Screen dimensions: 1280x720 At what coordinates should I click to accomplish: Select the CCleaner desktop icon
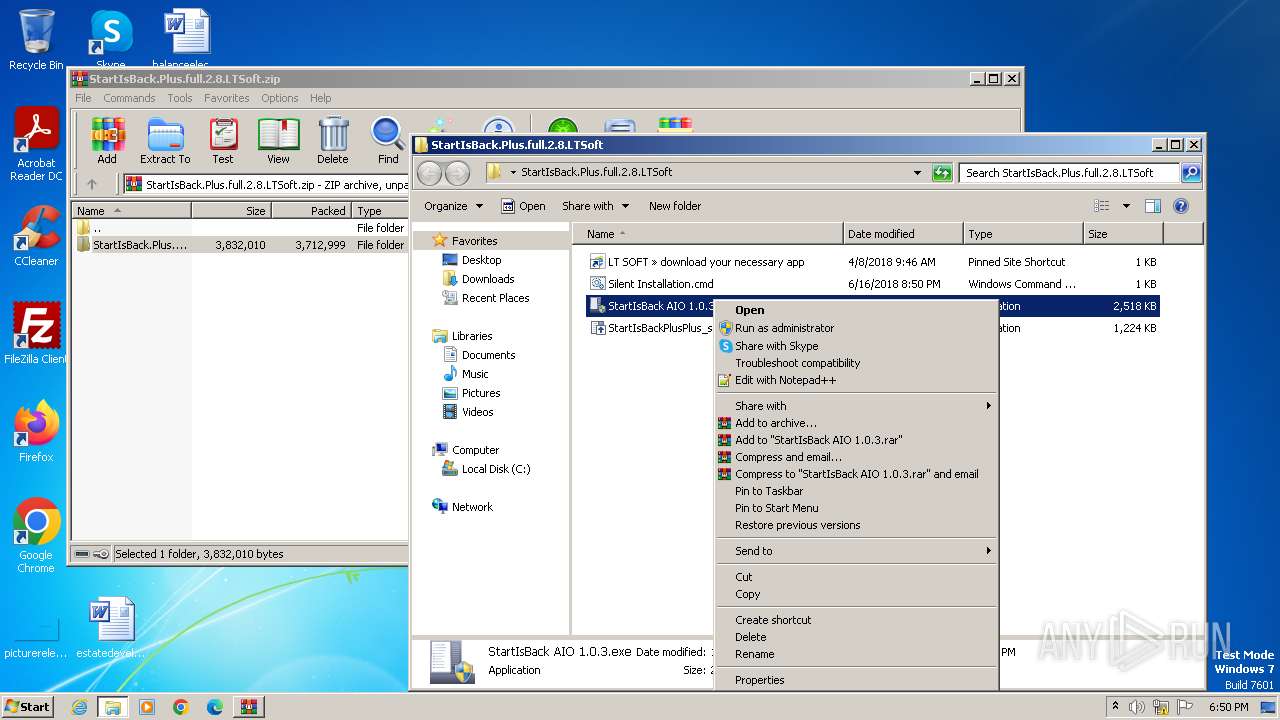(x=36, y=236)
